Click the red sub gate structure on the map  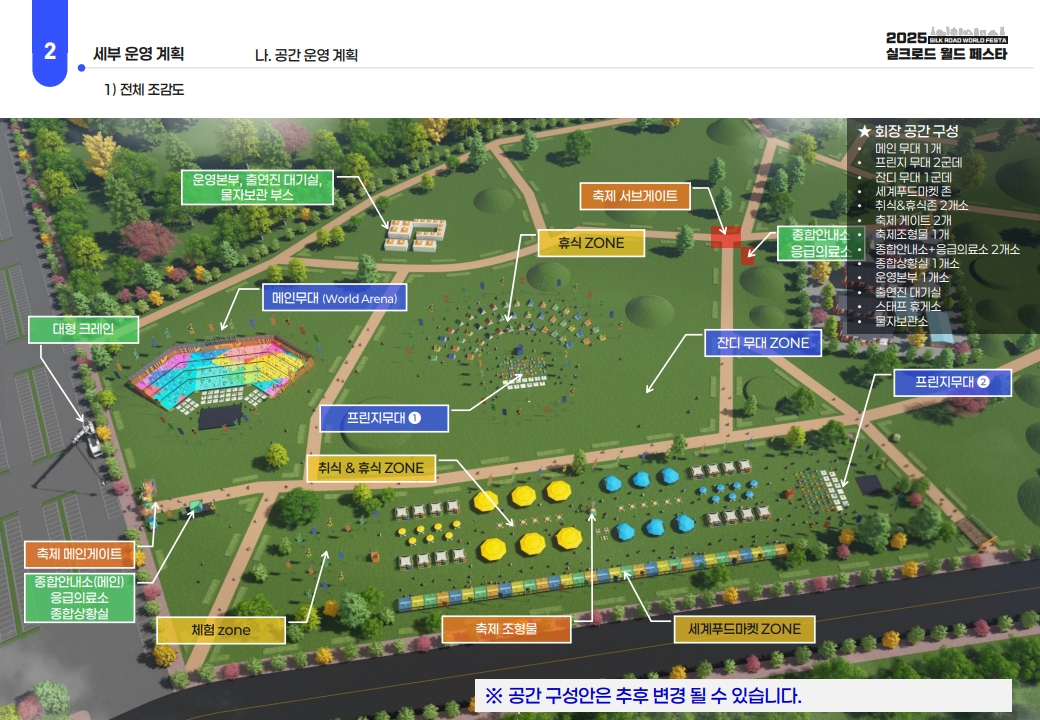(725, 236)
